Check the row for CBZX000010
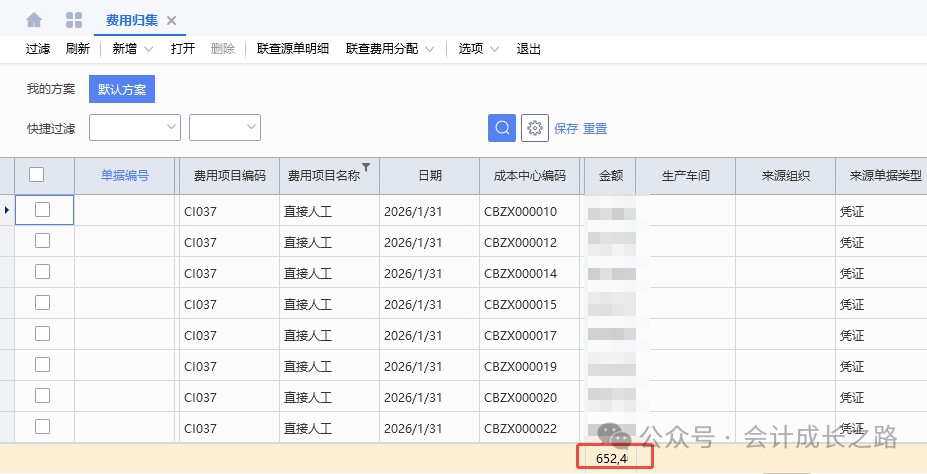This screenshot has height=474, width=927. (43, 210)
